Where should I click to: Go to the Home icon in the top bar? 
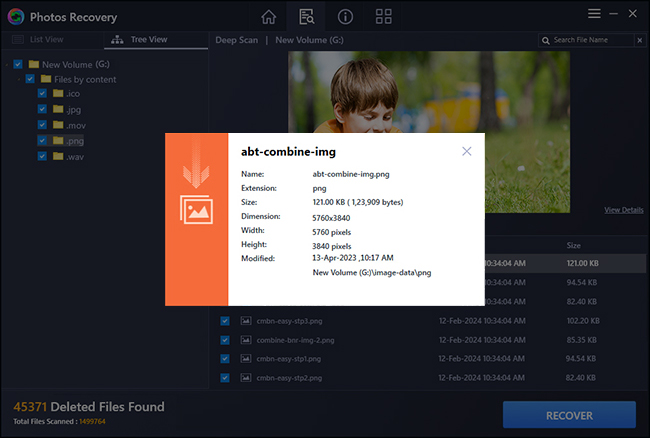pos(268,17)
